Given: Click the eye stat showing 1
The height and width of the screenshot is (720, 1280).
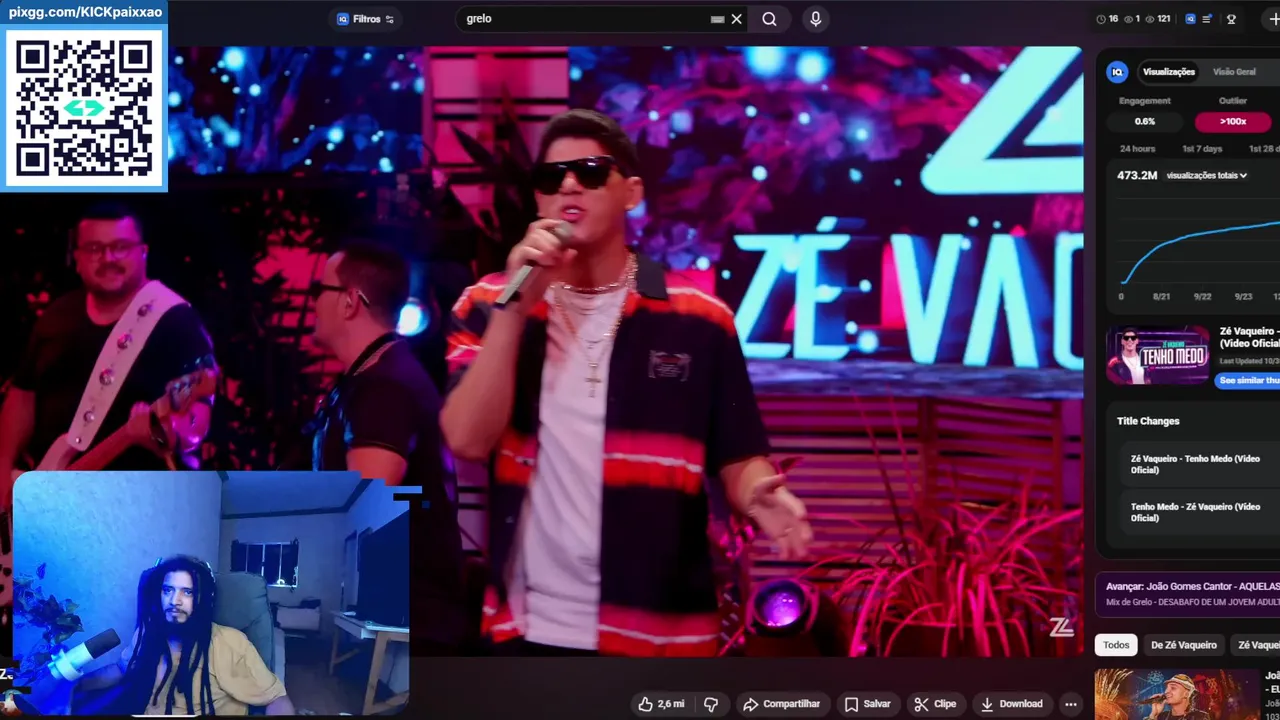Looking at the screenshot, I should [1132, 19].
